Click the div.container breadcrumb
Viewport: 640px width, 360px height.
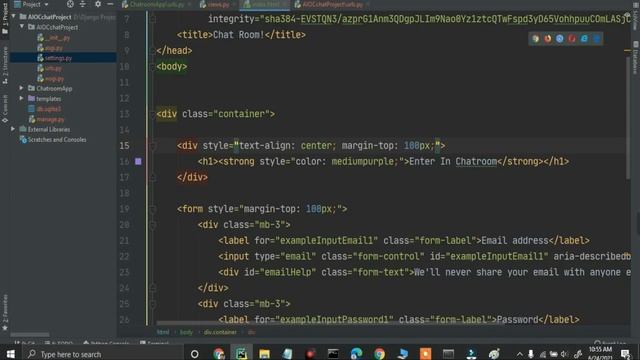pyautogui.click(x=220, y=332)
